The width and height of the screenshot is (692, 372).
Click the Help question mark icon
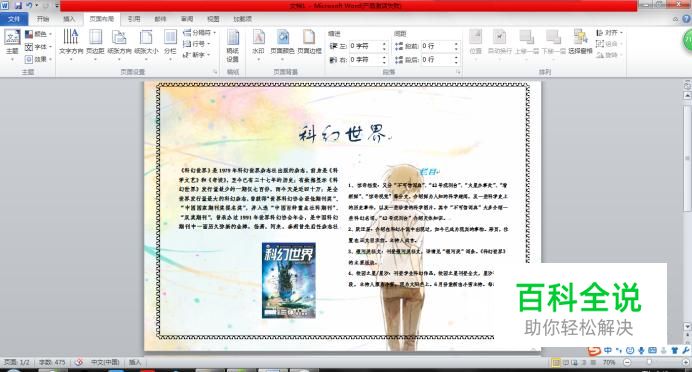coord(686,19)
